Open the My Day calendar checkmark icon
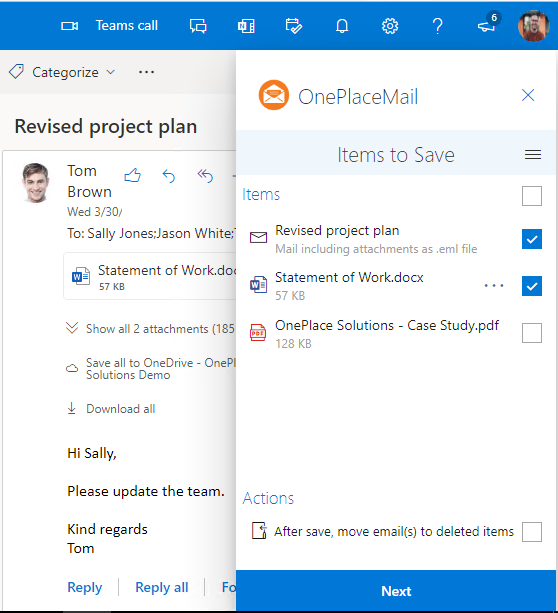558x613 pixels. (294, 26)
